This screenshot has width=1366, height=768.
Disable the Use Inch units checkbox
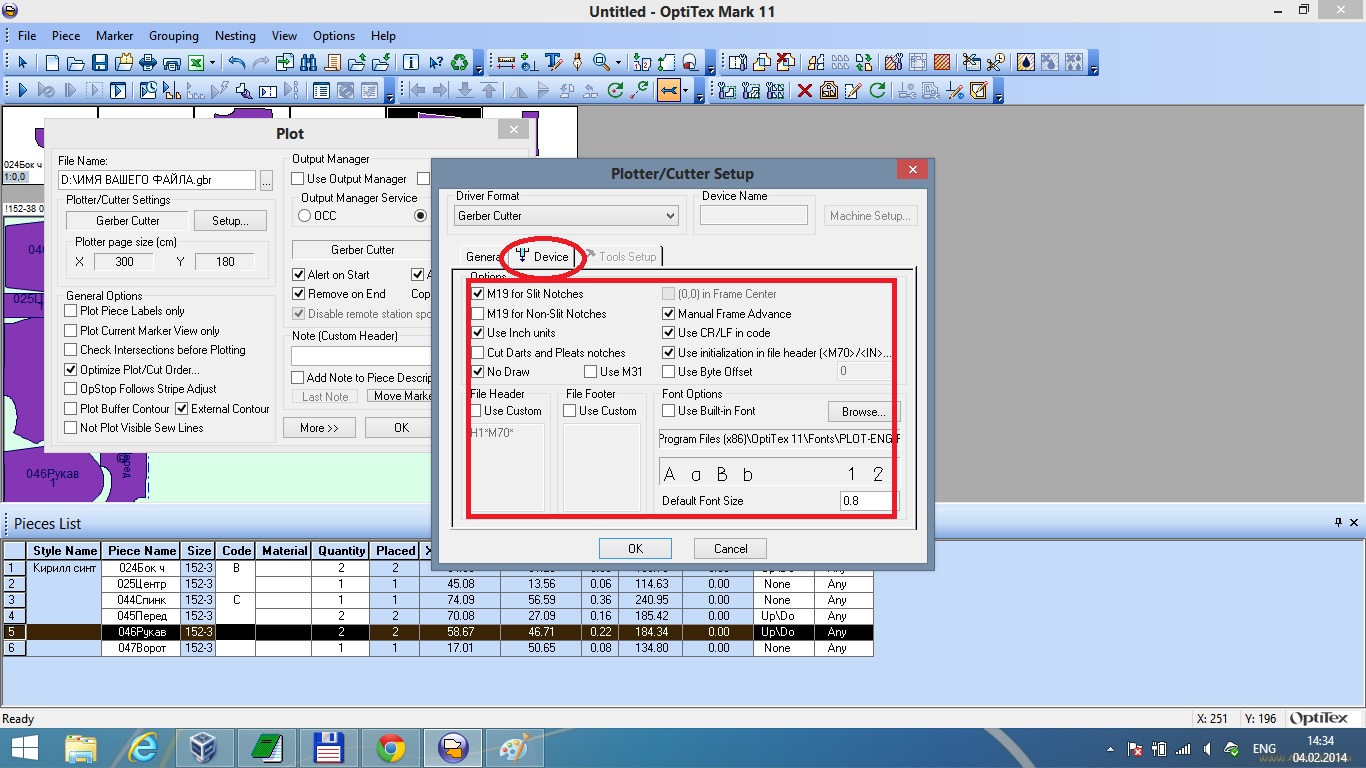tap(477, 333)
